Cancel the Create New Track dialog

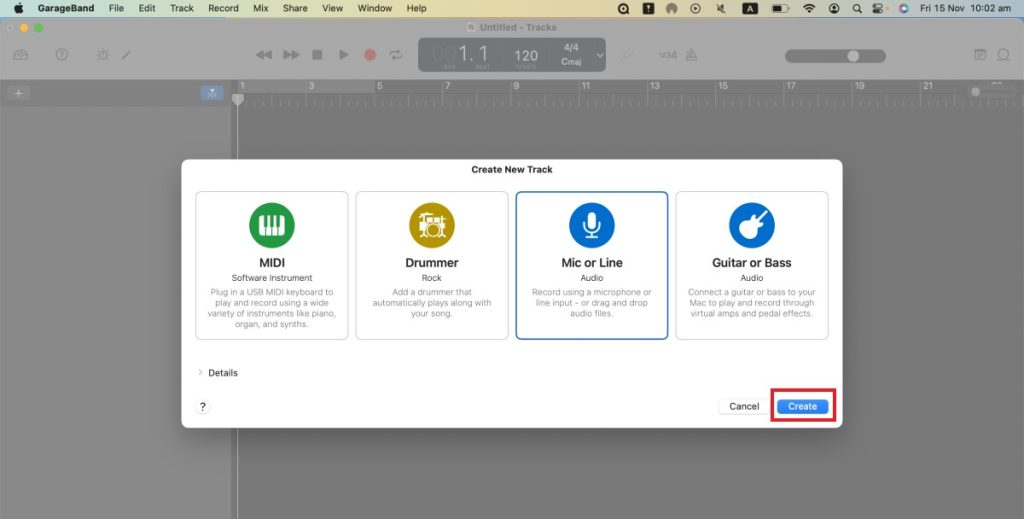[744, 406]
